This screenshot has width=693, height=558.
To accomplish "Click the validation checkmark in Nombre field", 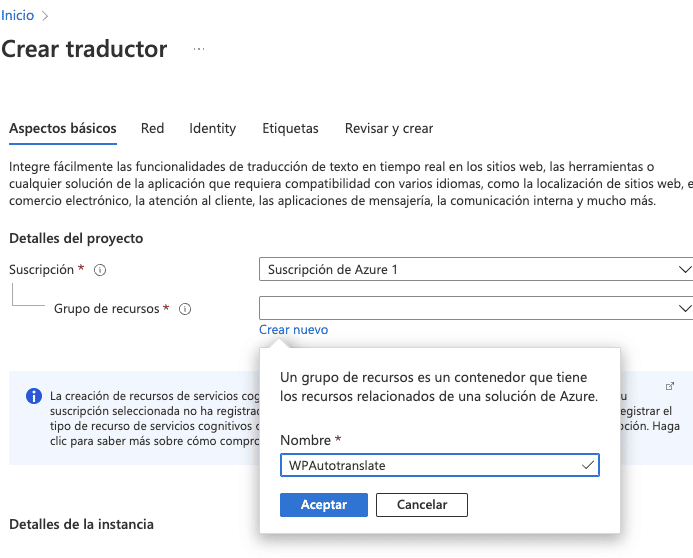I will tap(588, 465).
